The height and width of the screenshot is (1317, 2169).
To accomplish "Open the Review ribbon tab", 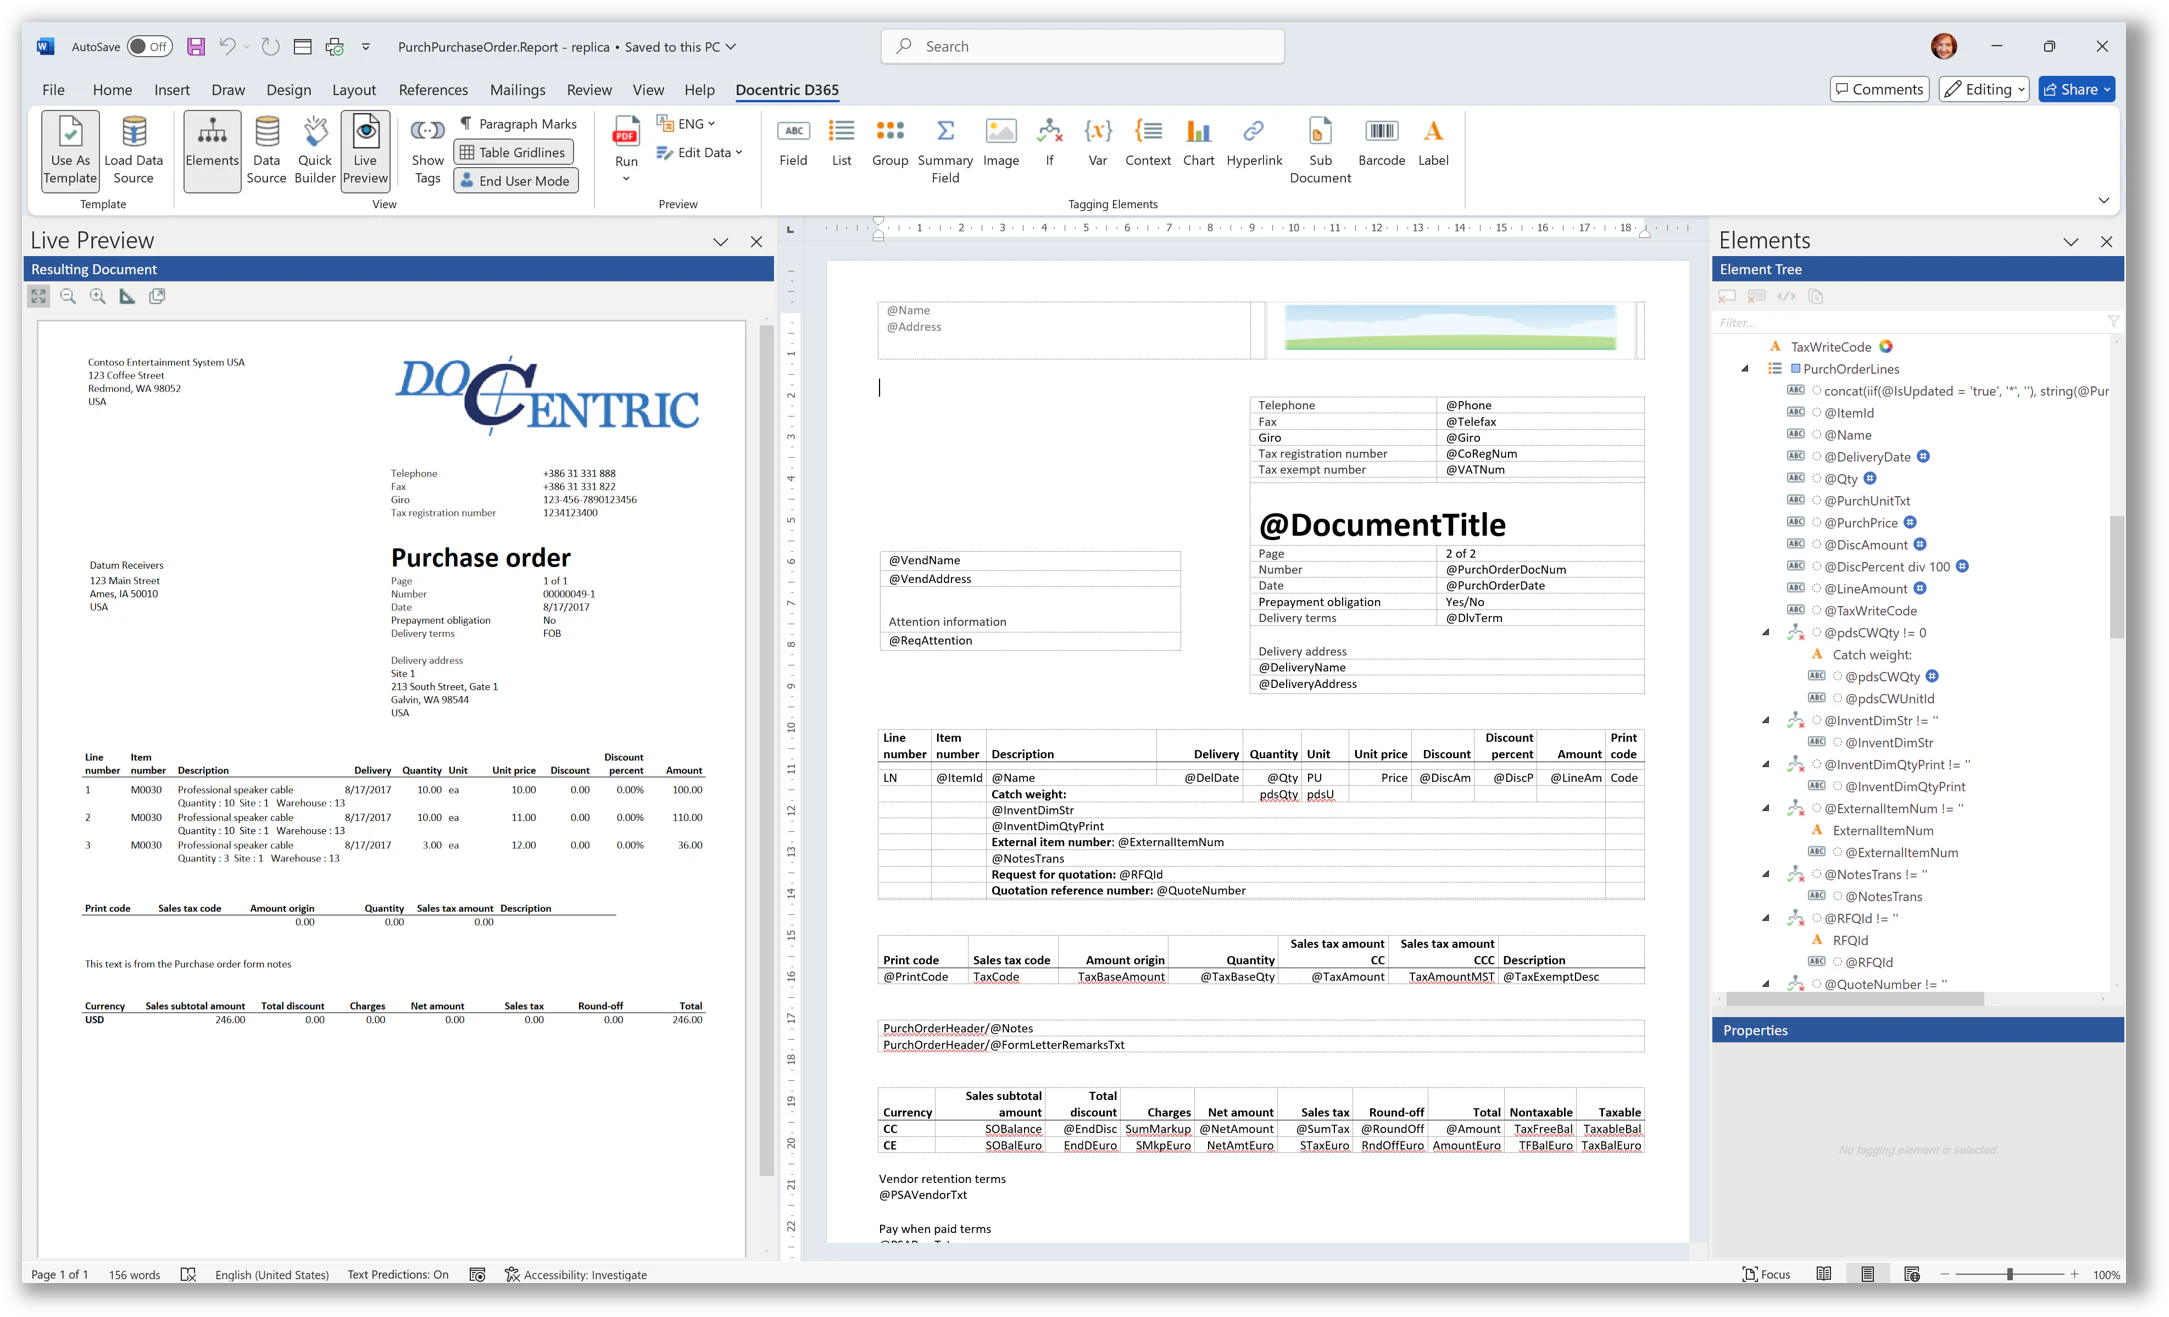I will pos(589,89).
